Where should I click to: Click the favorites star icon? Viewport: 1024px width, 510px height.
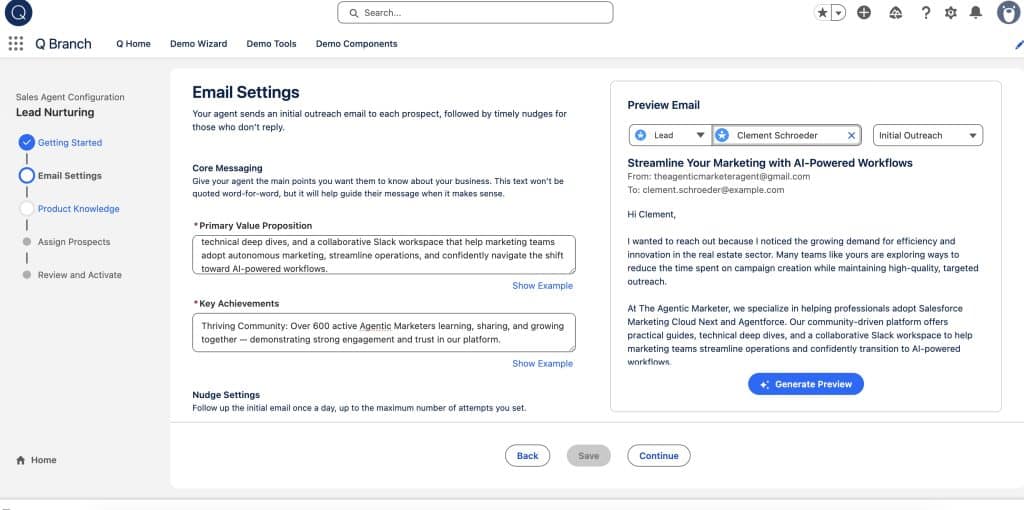click(823, 12)
